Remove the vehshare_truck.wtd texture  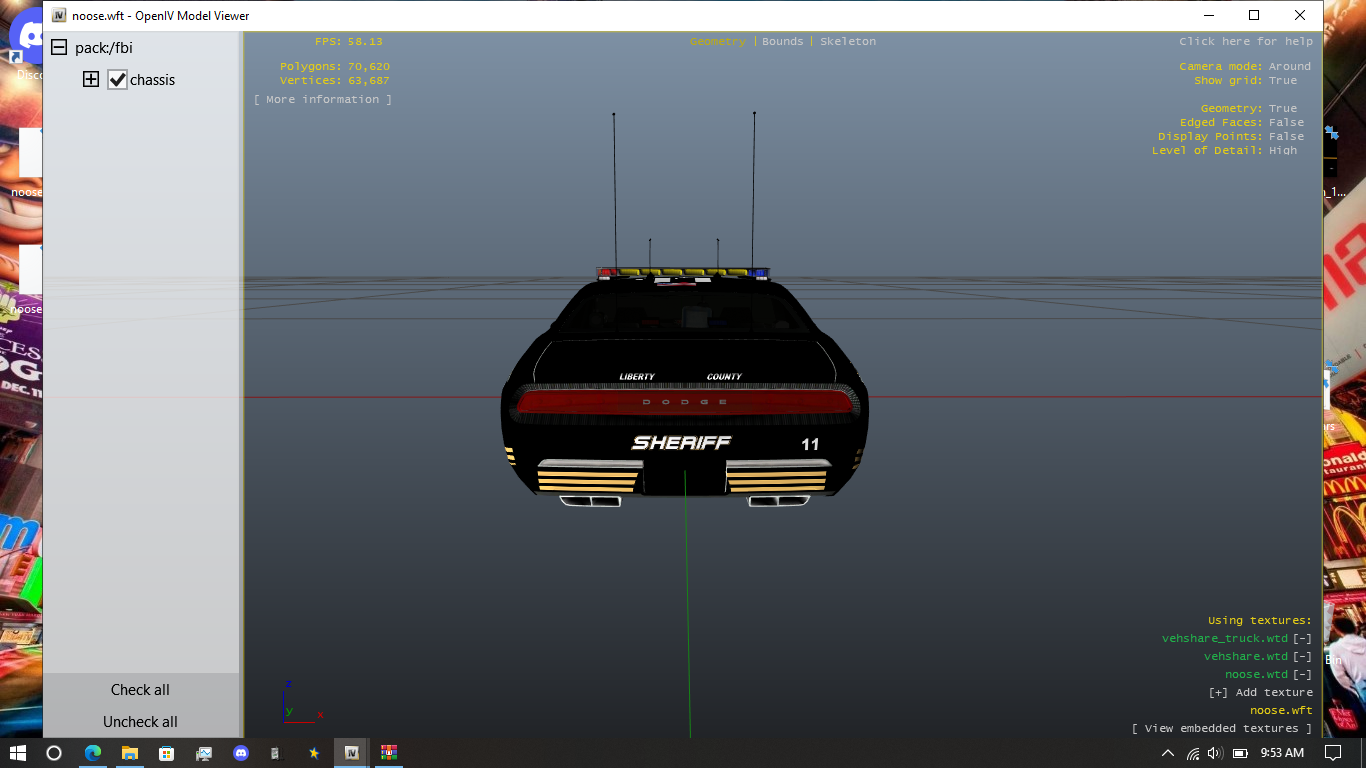(1302, 639)
